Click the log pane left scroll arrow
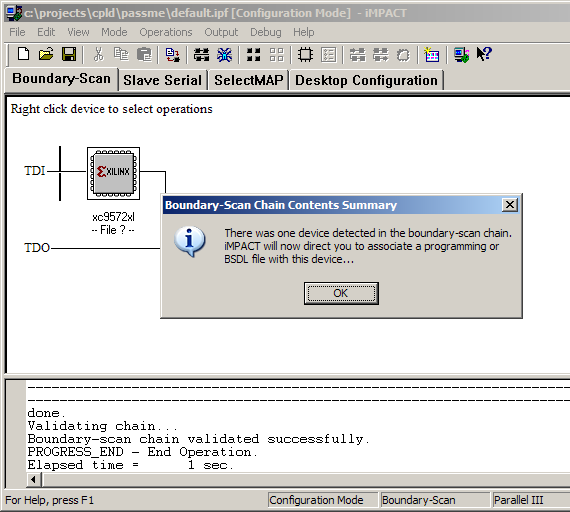This screenshot has height=512, width=570. 34,479
